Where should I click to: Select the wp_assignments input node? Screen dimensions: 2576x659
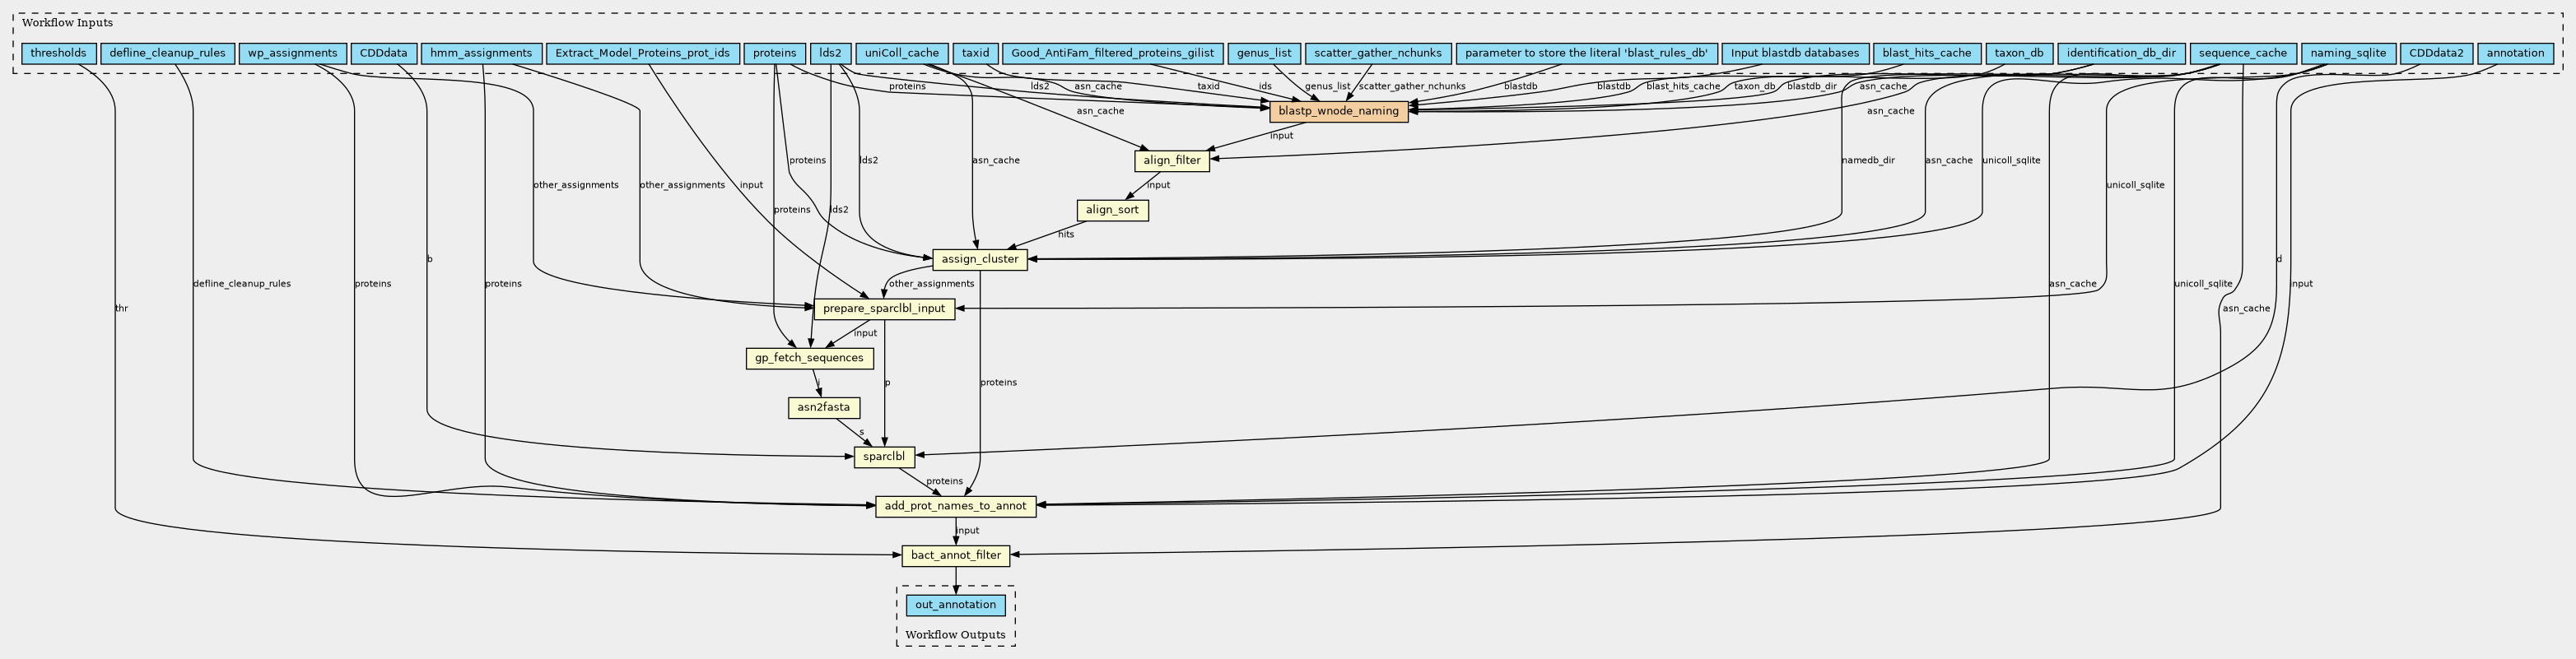click(292, 53)
